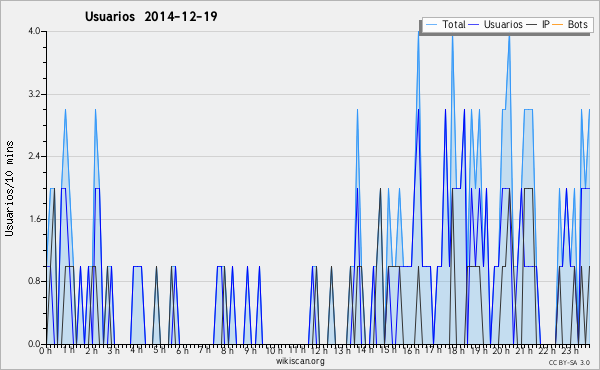The width and height of the screenshot is (600, 370).
Task: Click the 18 h x-axis label
Action: 456,350
